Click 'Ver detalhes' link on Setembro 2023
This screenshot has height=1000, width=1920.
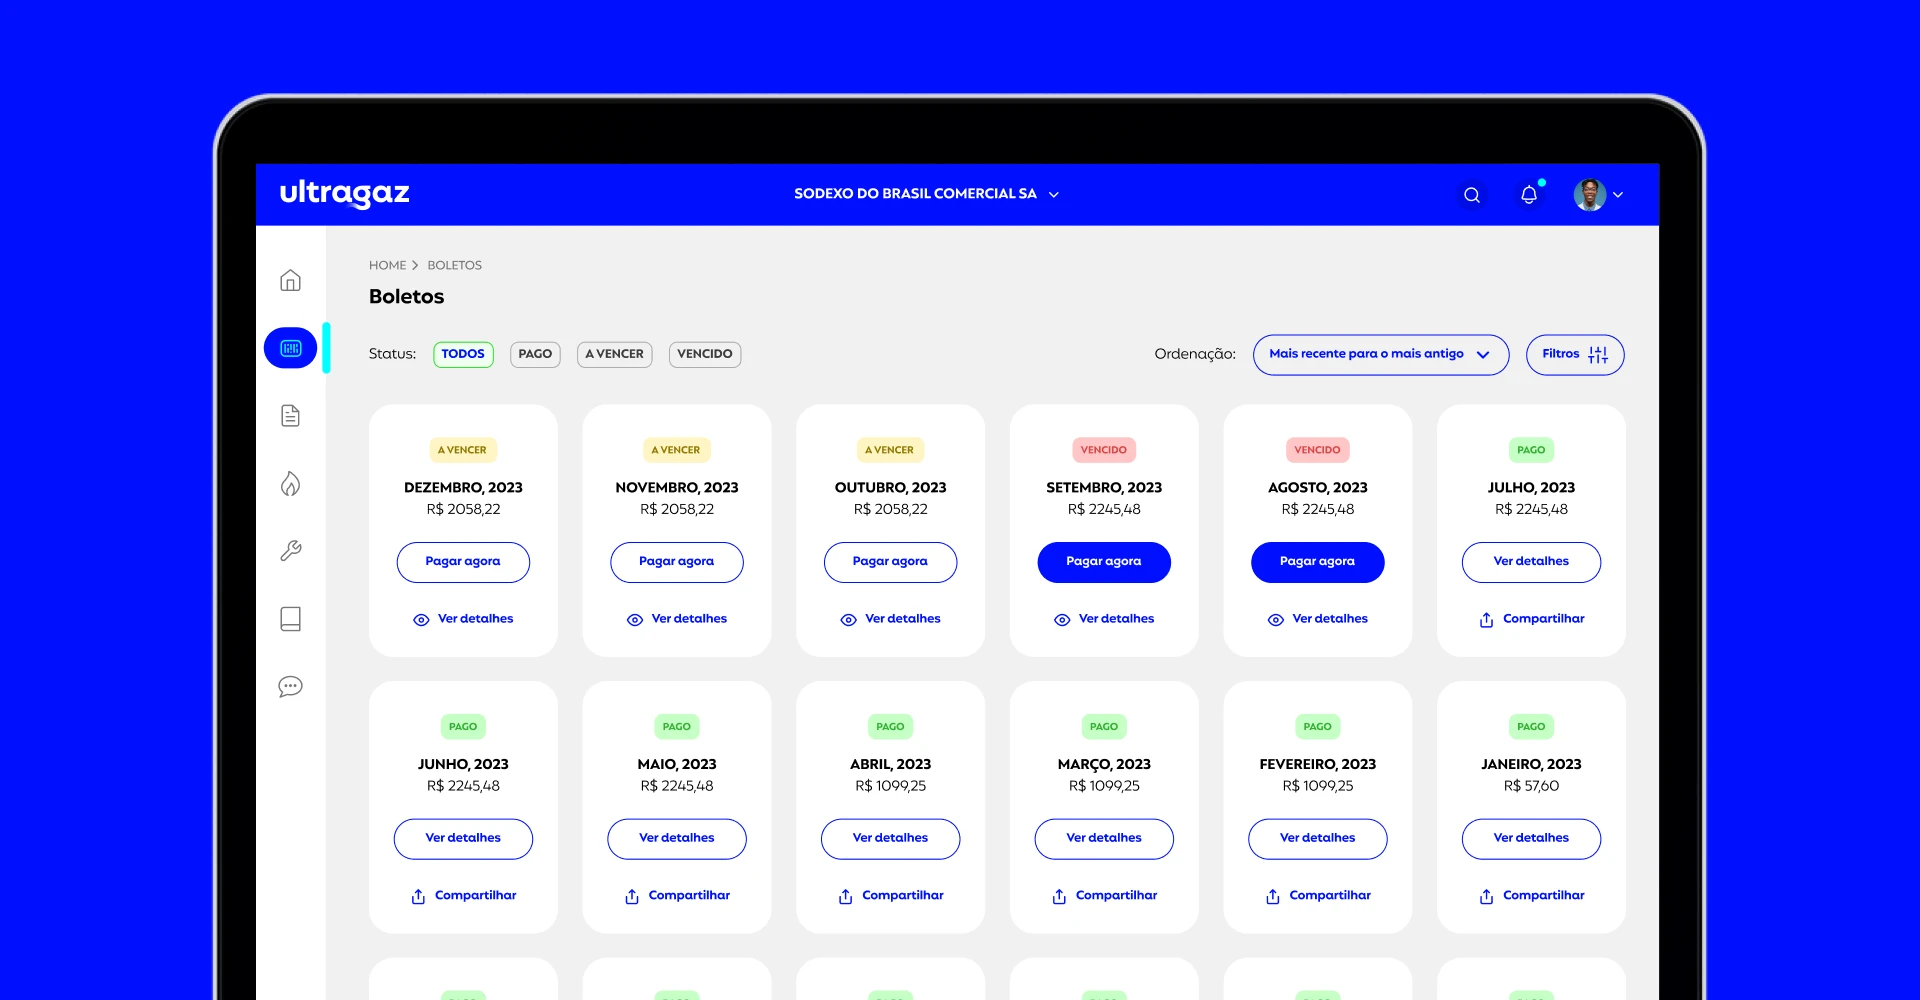(x=1116, y=619)
